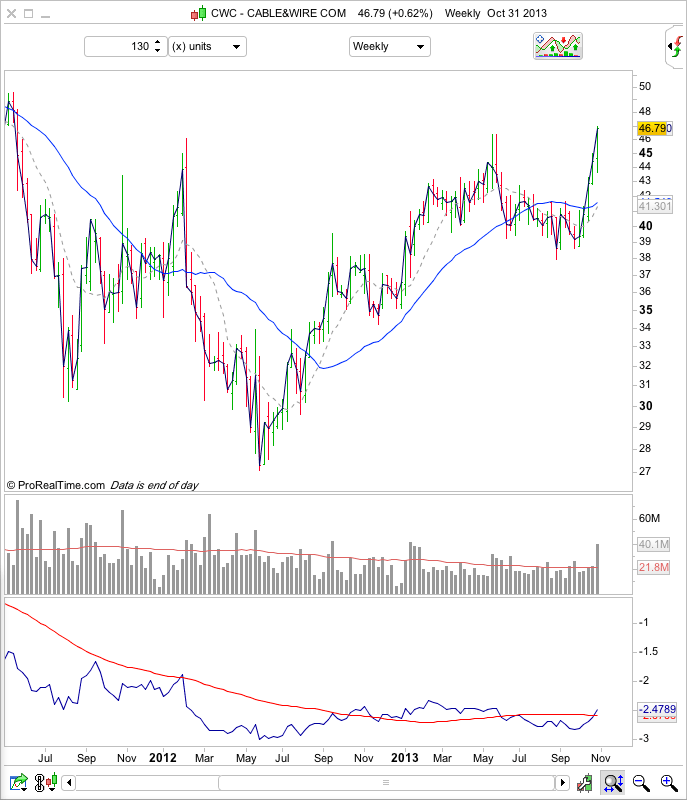Click the 30 label on price axis
This screenshot has width=687, height=800.
tap(645, 406)
